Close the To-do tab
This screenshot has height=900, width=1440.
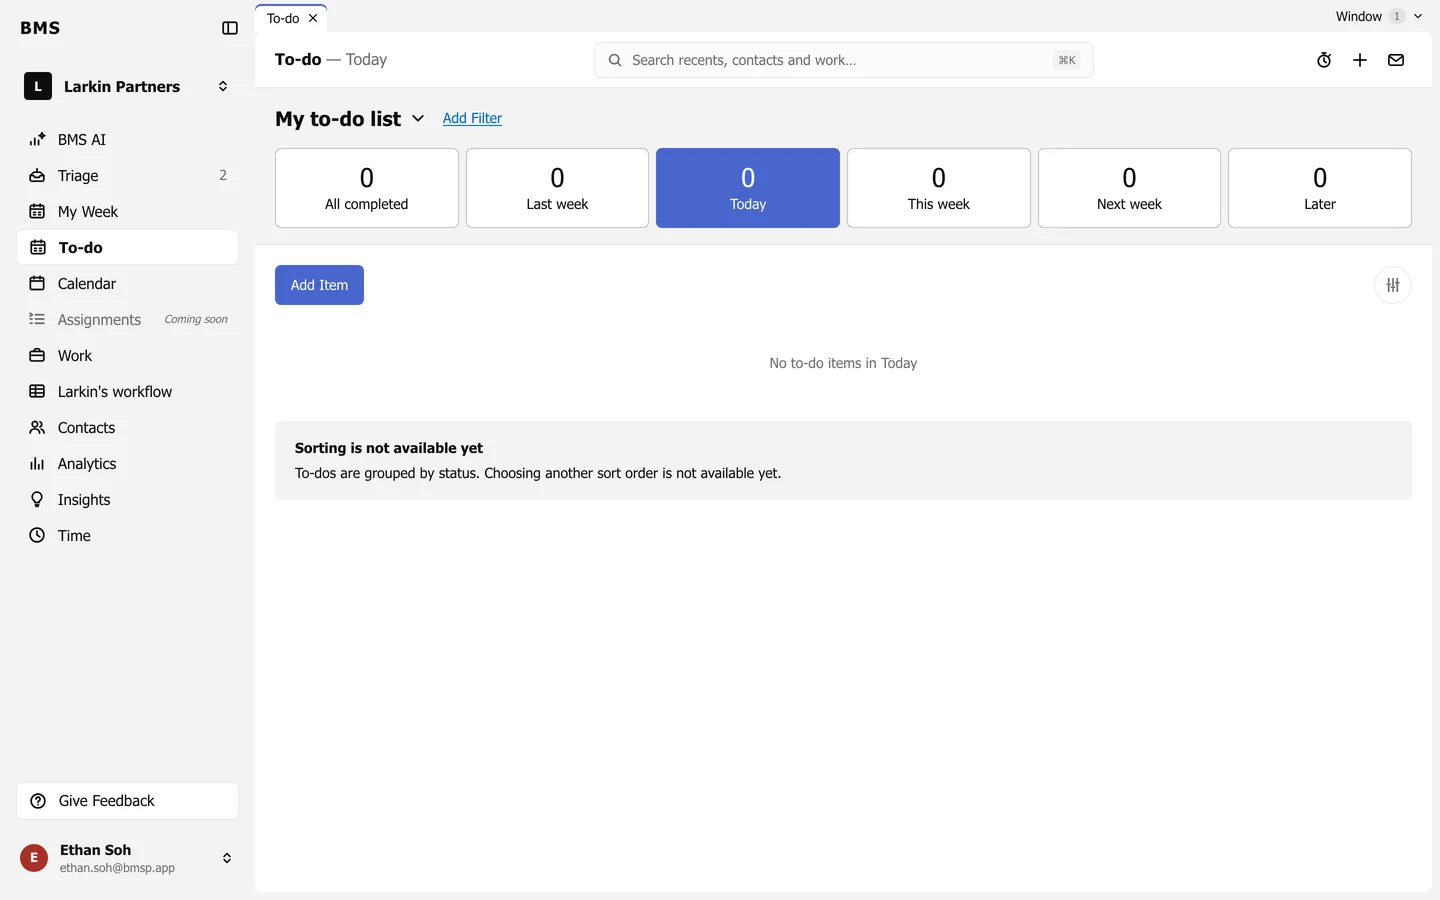313,18
